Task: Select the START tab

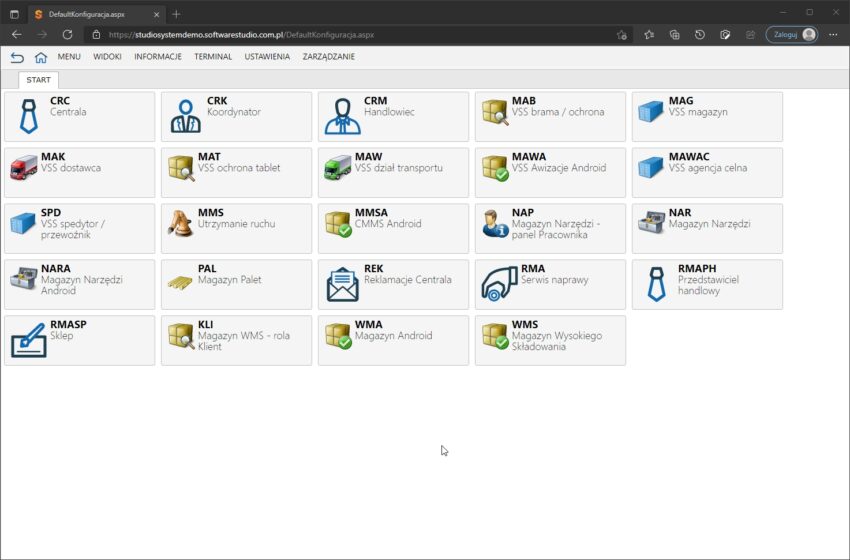Action: (x=39, y=80)
